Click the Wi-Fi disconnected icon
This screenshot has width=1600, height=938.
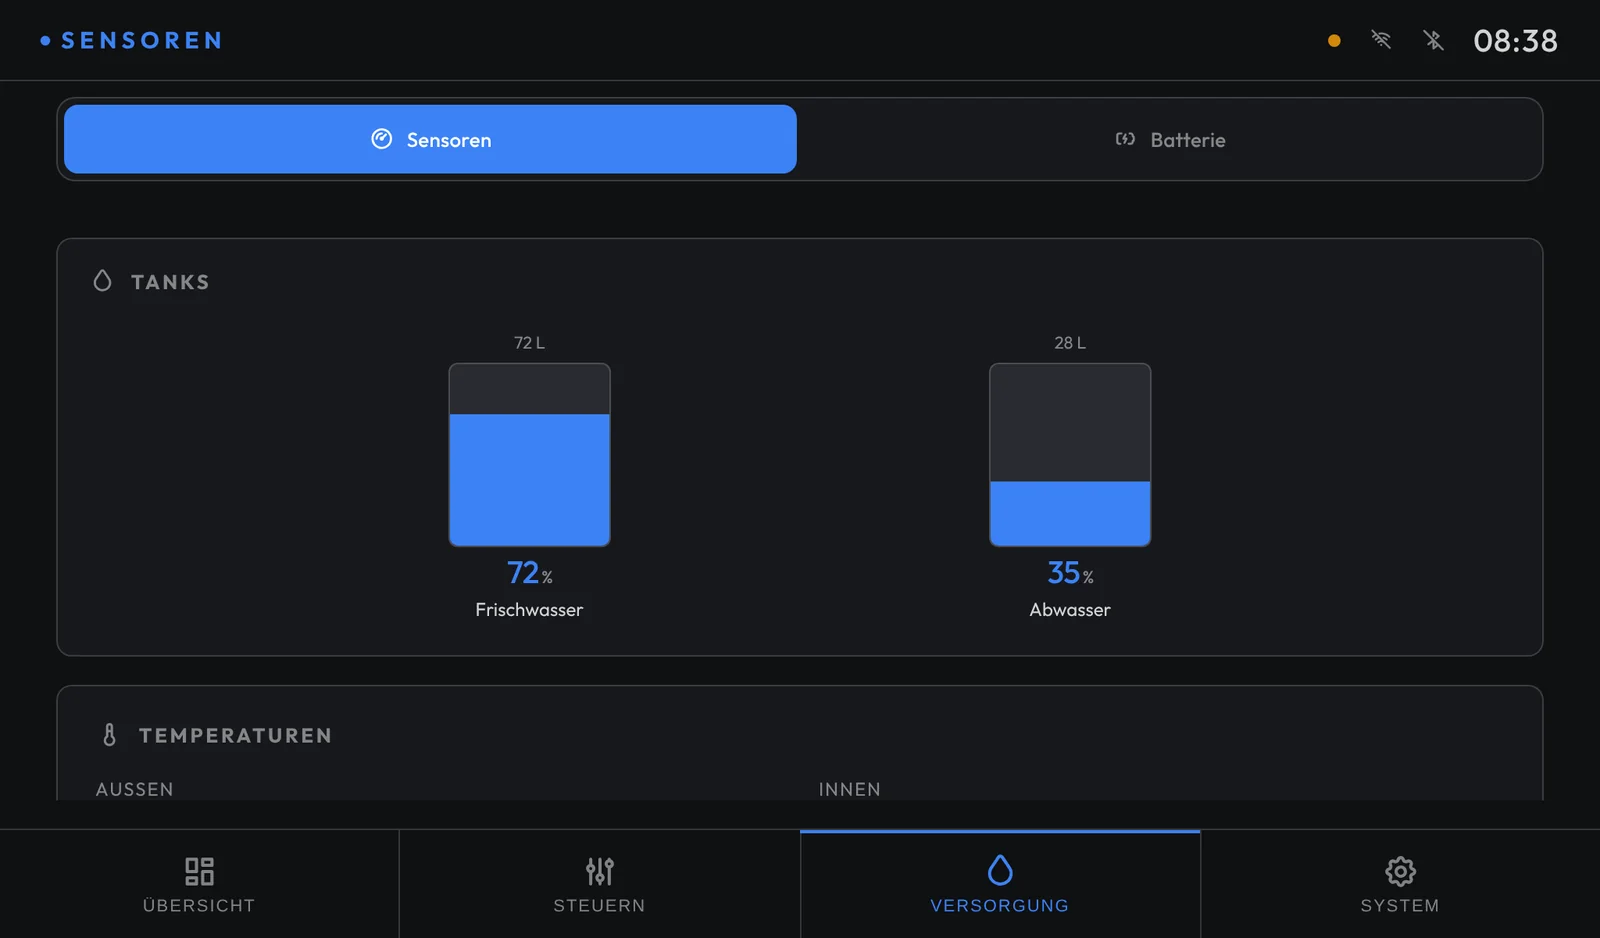[1381, 40]
